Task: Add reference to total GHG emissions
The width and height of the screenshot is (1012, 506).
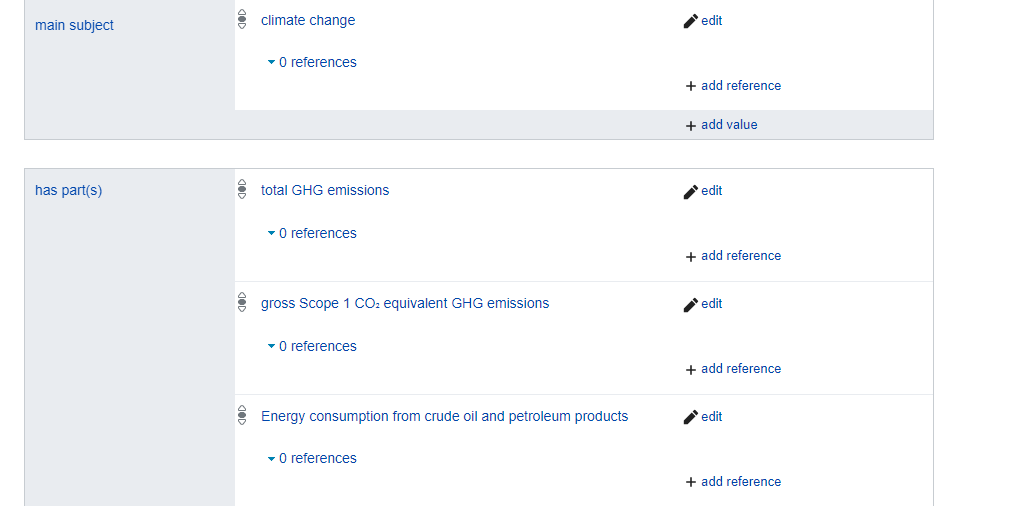Action: pos(733,256)
